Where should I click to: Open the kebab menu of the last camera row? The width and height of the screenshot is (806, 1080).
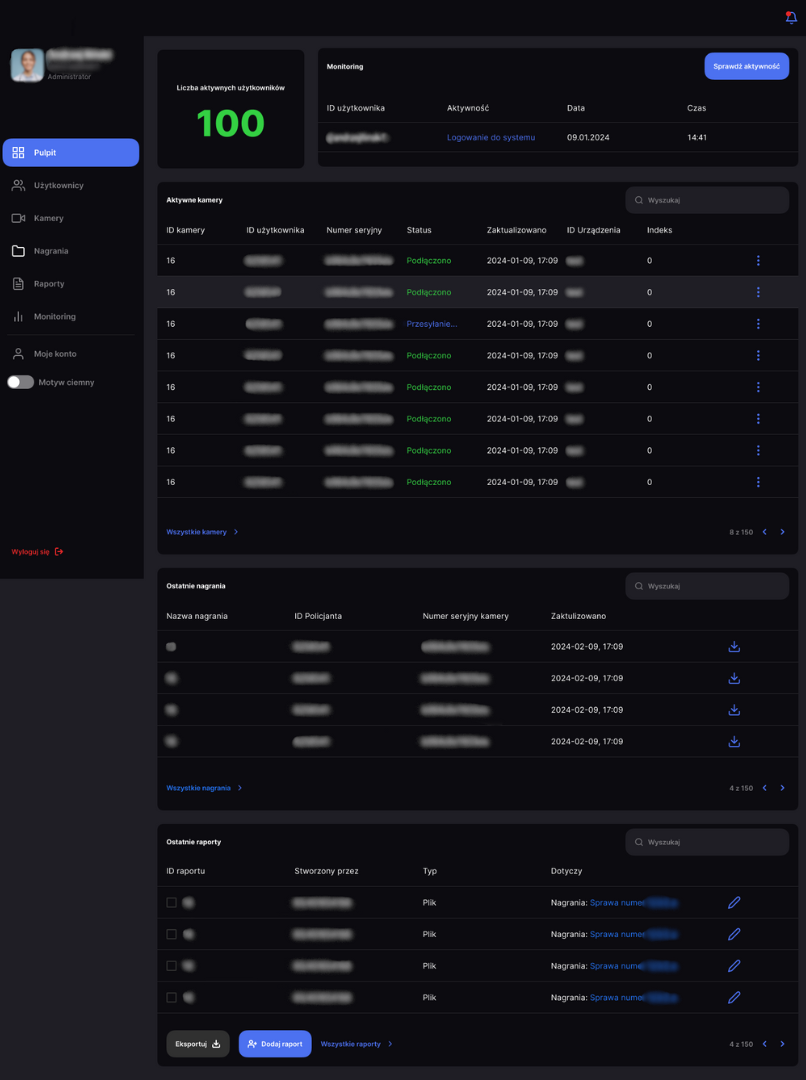(x=758, y=482)
